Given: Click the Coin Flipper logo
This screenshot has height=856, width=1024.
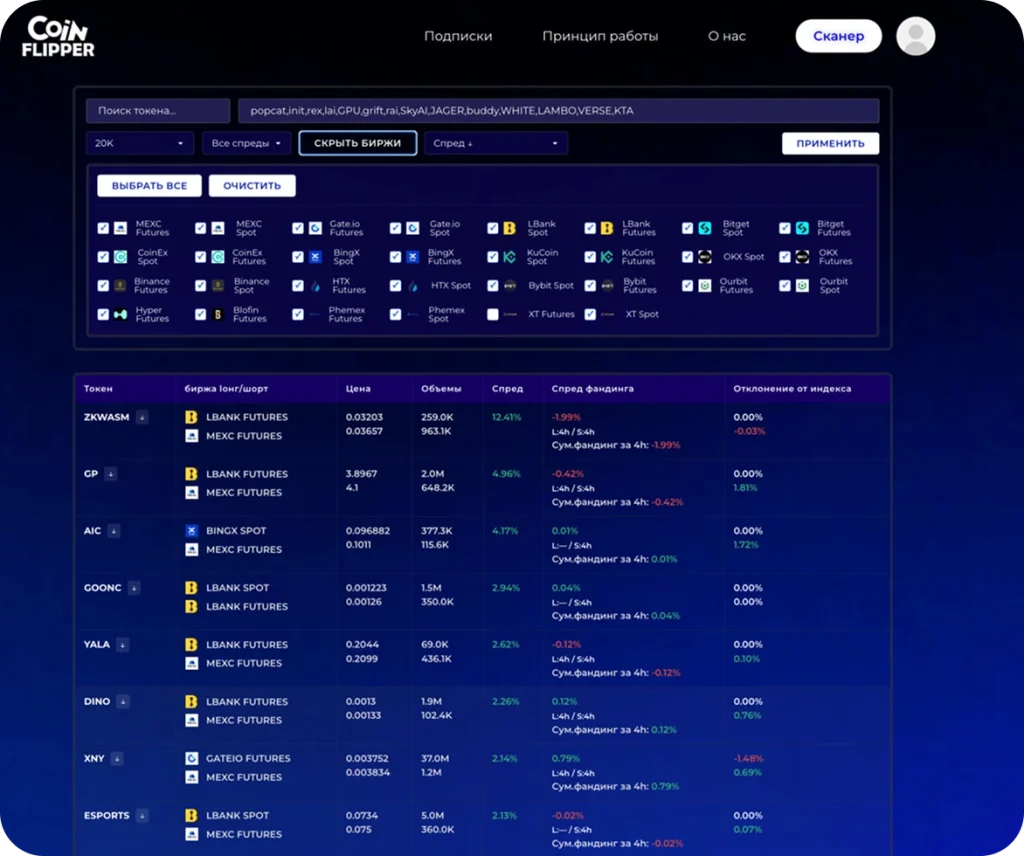Looking at the screenshot, I should pyautogui.click(x=58, y=37).
